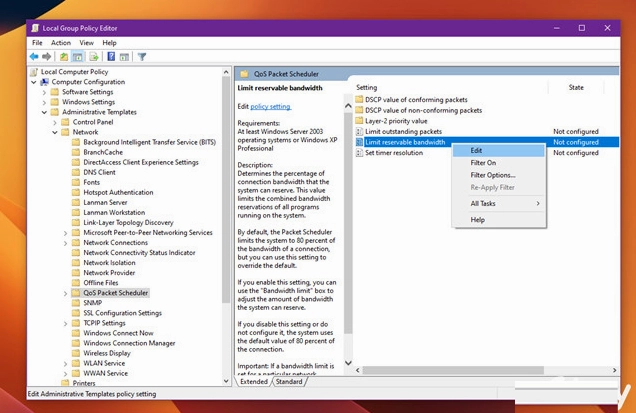Open the Action menu
Screen dimensions: 636x413
pos(61,43)
